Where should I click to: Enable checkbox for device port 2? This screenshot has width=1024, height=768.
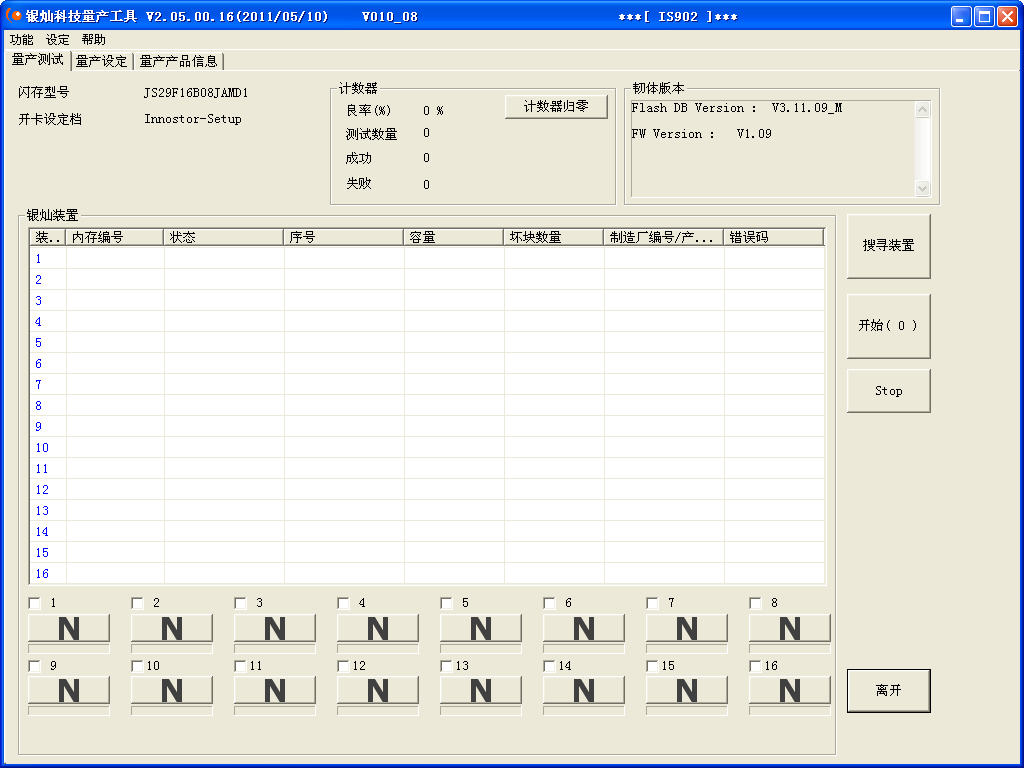click(137, 603)
